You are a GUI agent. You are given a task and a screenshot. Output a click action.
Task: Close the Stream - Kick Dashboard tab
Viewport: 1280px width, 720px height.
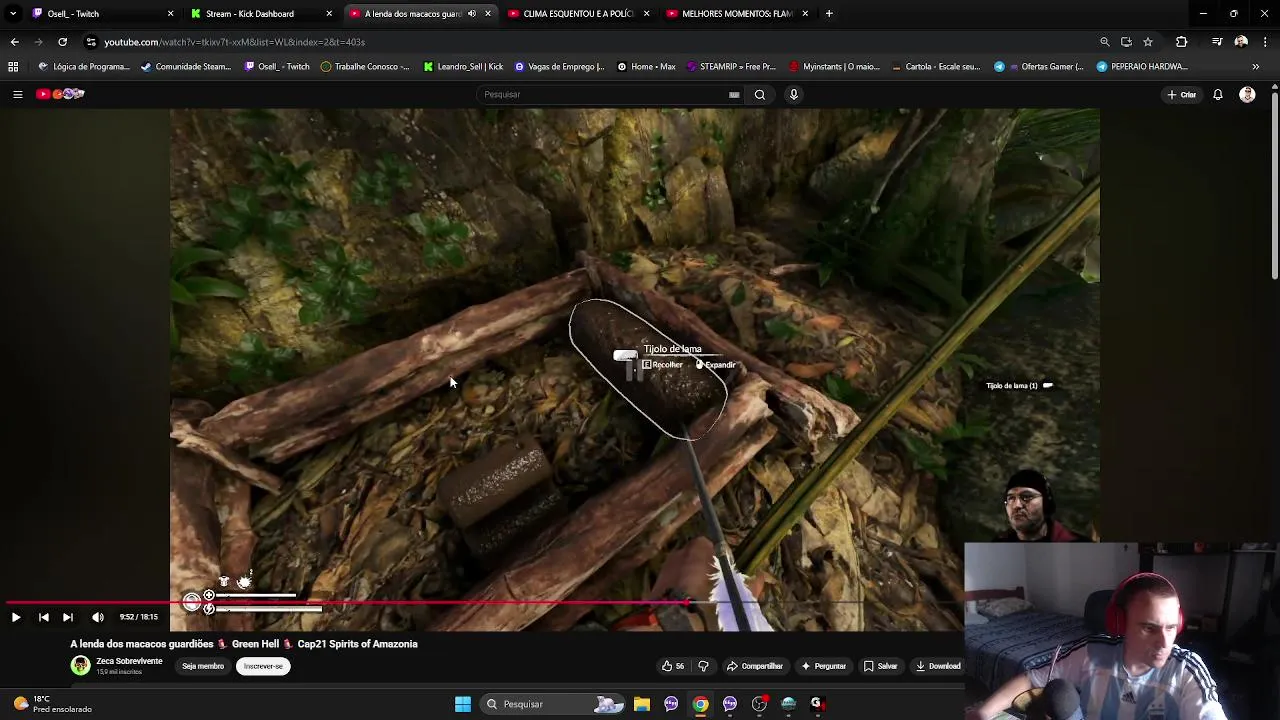[x=329, y=14]
